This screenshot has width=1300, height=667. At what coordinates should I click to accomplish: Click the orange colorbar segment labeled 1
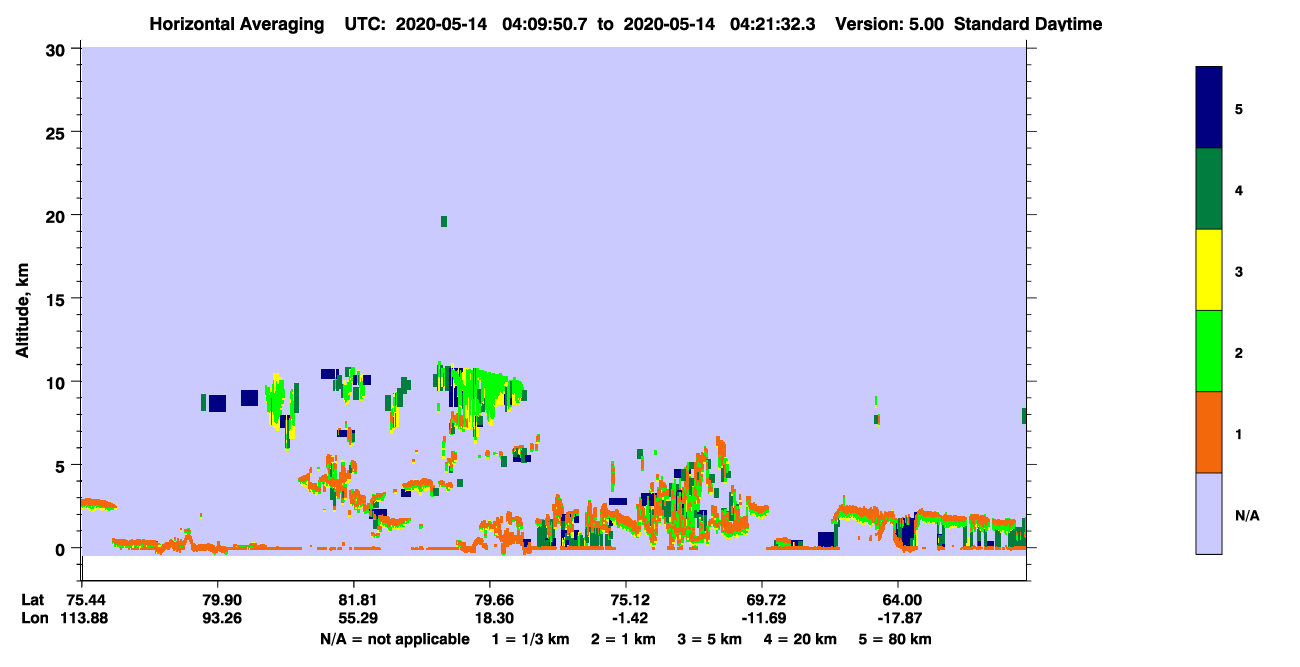(1209, 432)
